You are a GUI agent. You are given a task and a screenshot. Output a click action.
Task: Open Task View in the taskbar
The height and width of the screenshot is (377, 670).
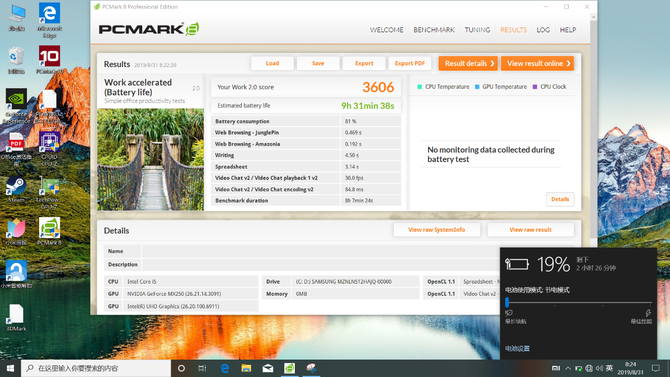[x=203, y=368]
